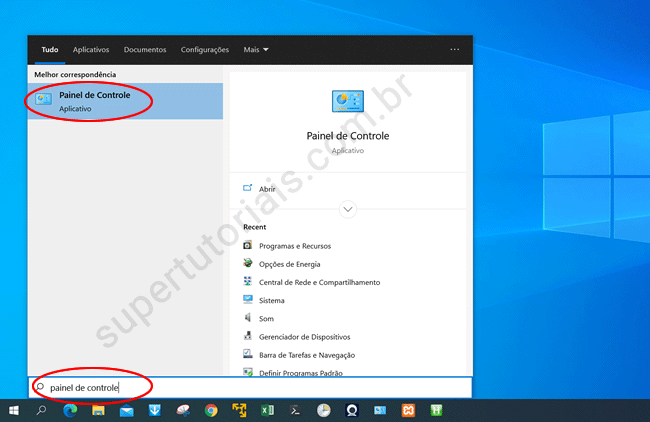The height and width of the screenshot is (422, 650).
Task: Switch to the Documentos tab
Action: point(145,49)
